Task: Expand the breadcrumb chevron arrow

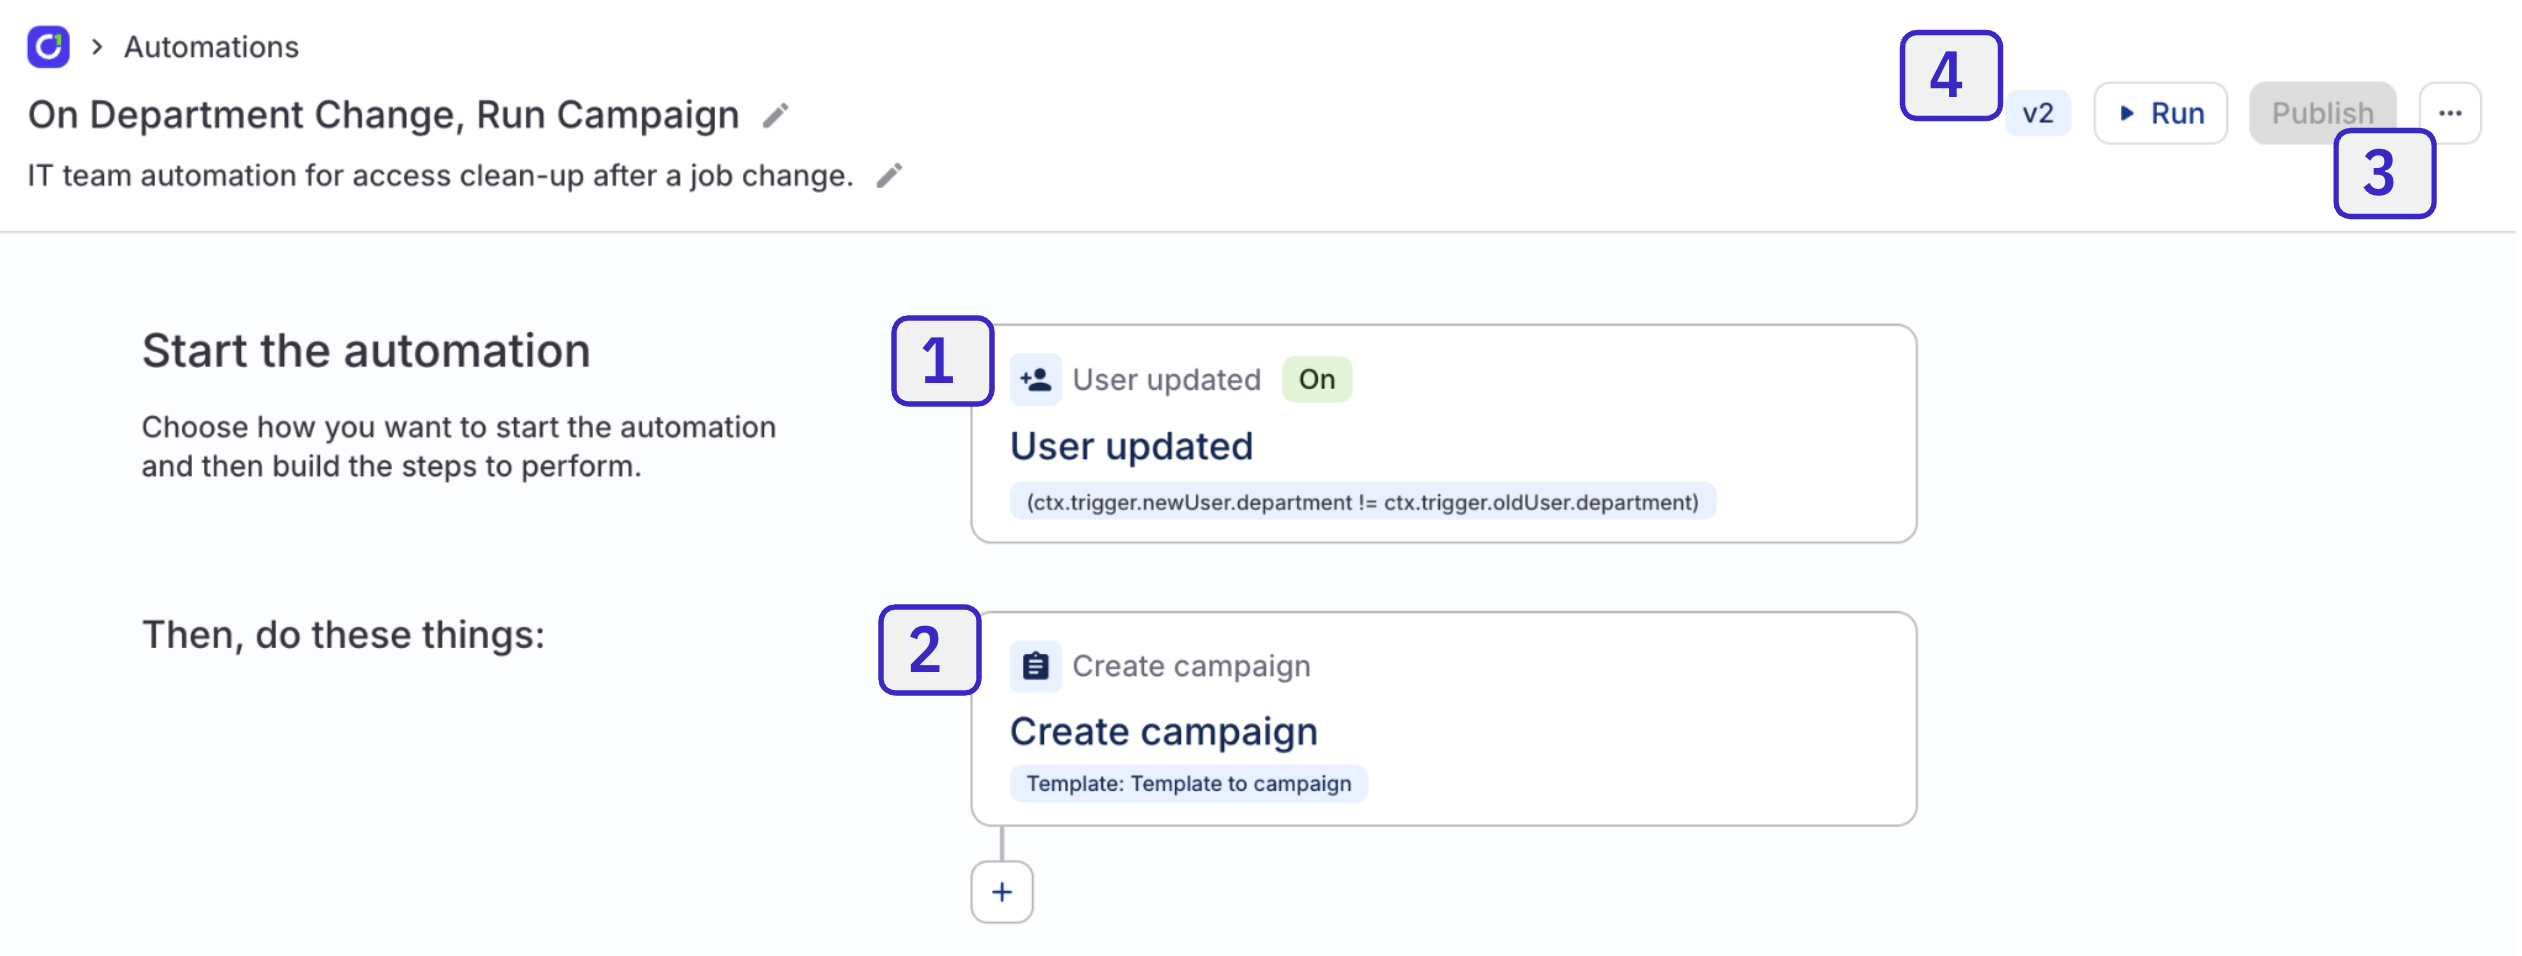Action: (97, 47)
